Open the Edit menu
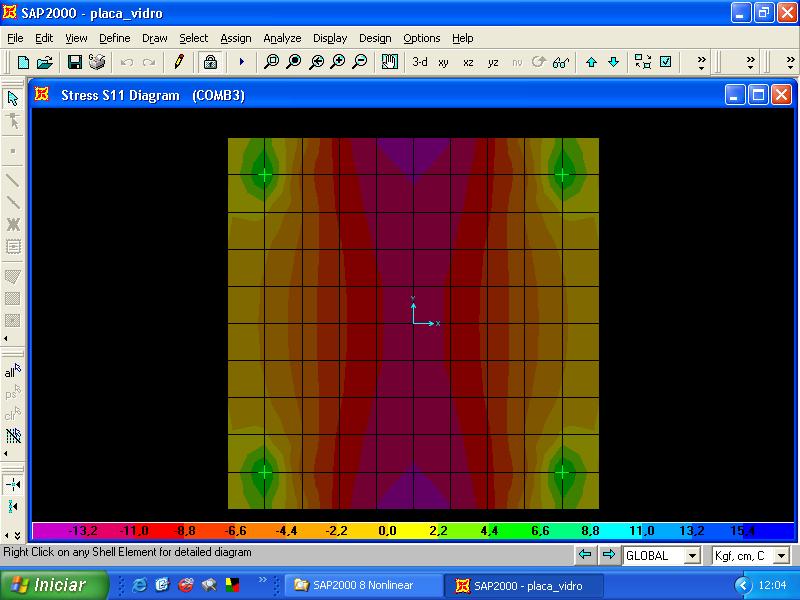 [x=44, y=38]
